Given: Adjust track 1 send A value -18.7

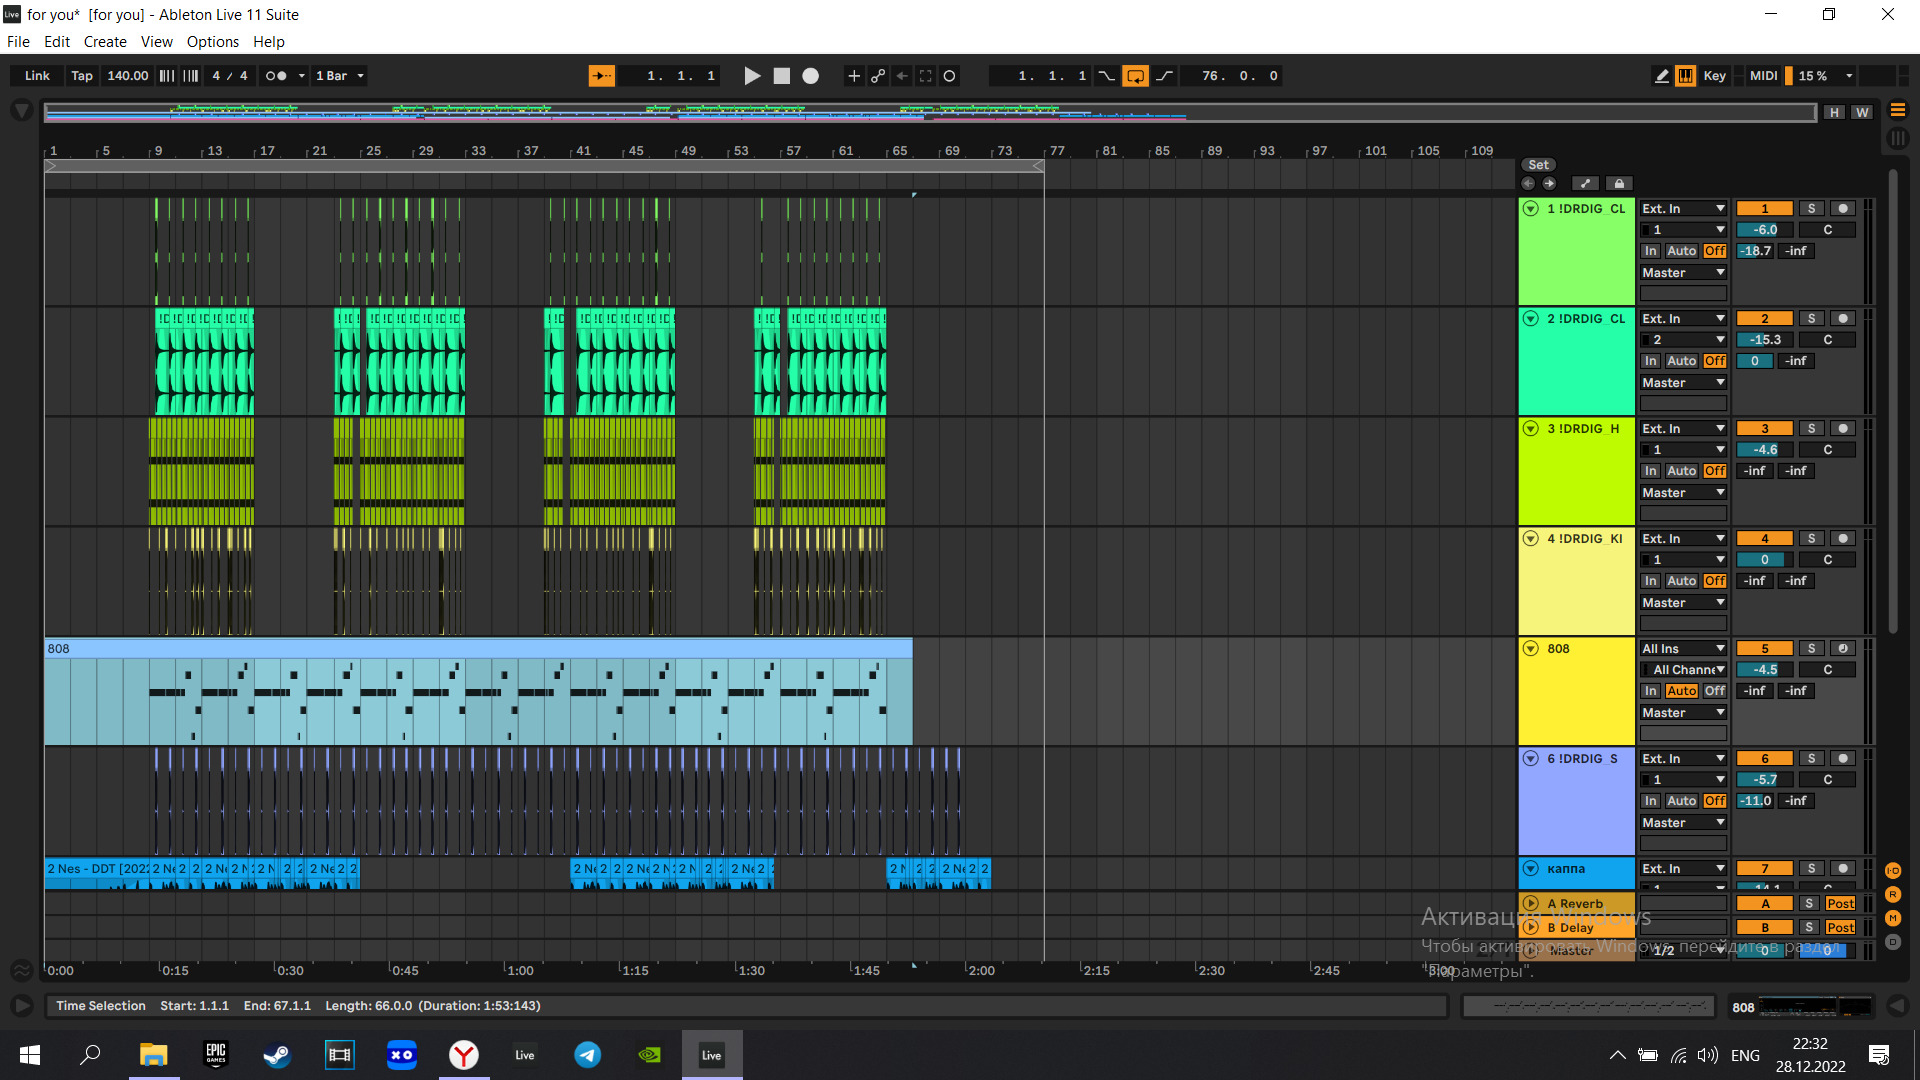Looking at the screenshot, I should click(x=1755, y=251).
